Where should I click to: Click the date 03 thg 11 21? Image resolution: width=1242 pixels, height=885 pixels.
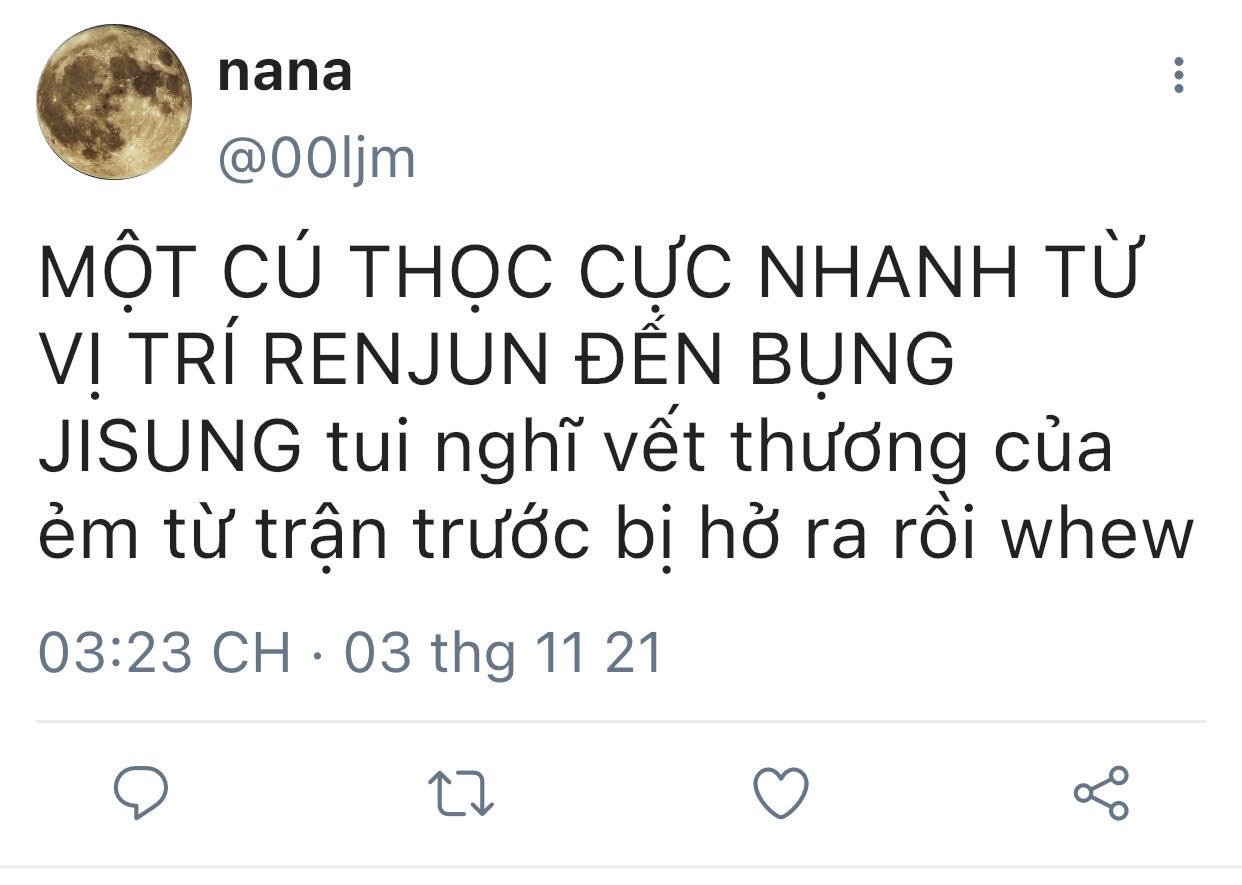coord(504,652)
